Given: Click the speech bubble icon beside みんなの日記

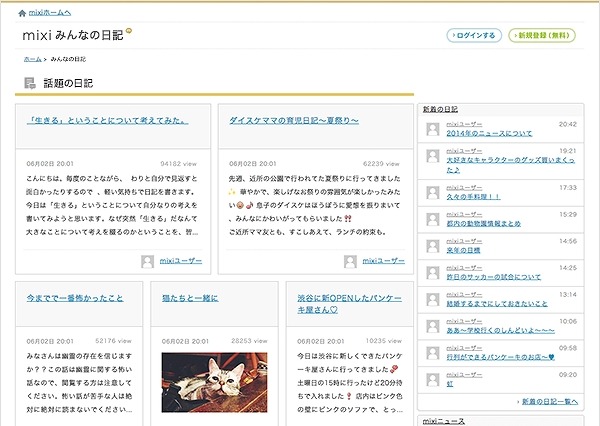Looking at the screenshot, I should 129,31.
